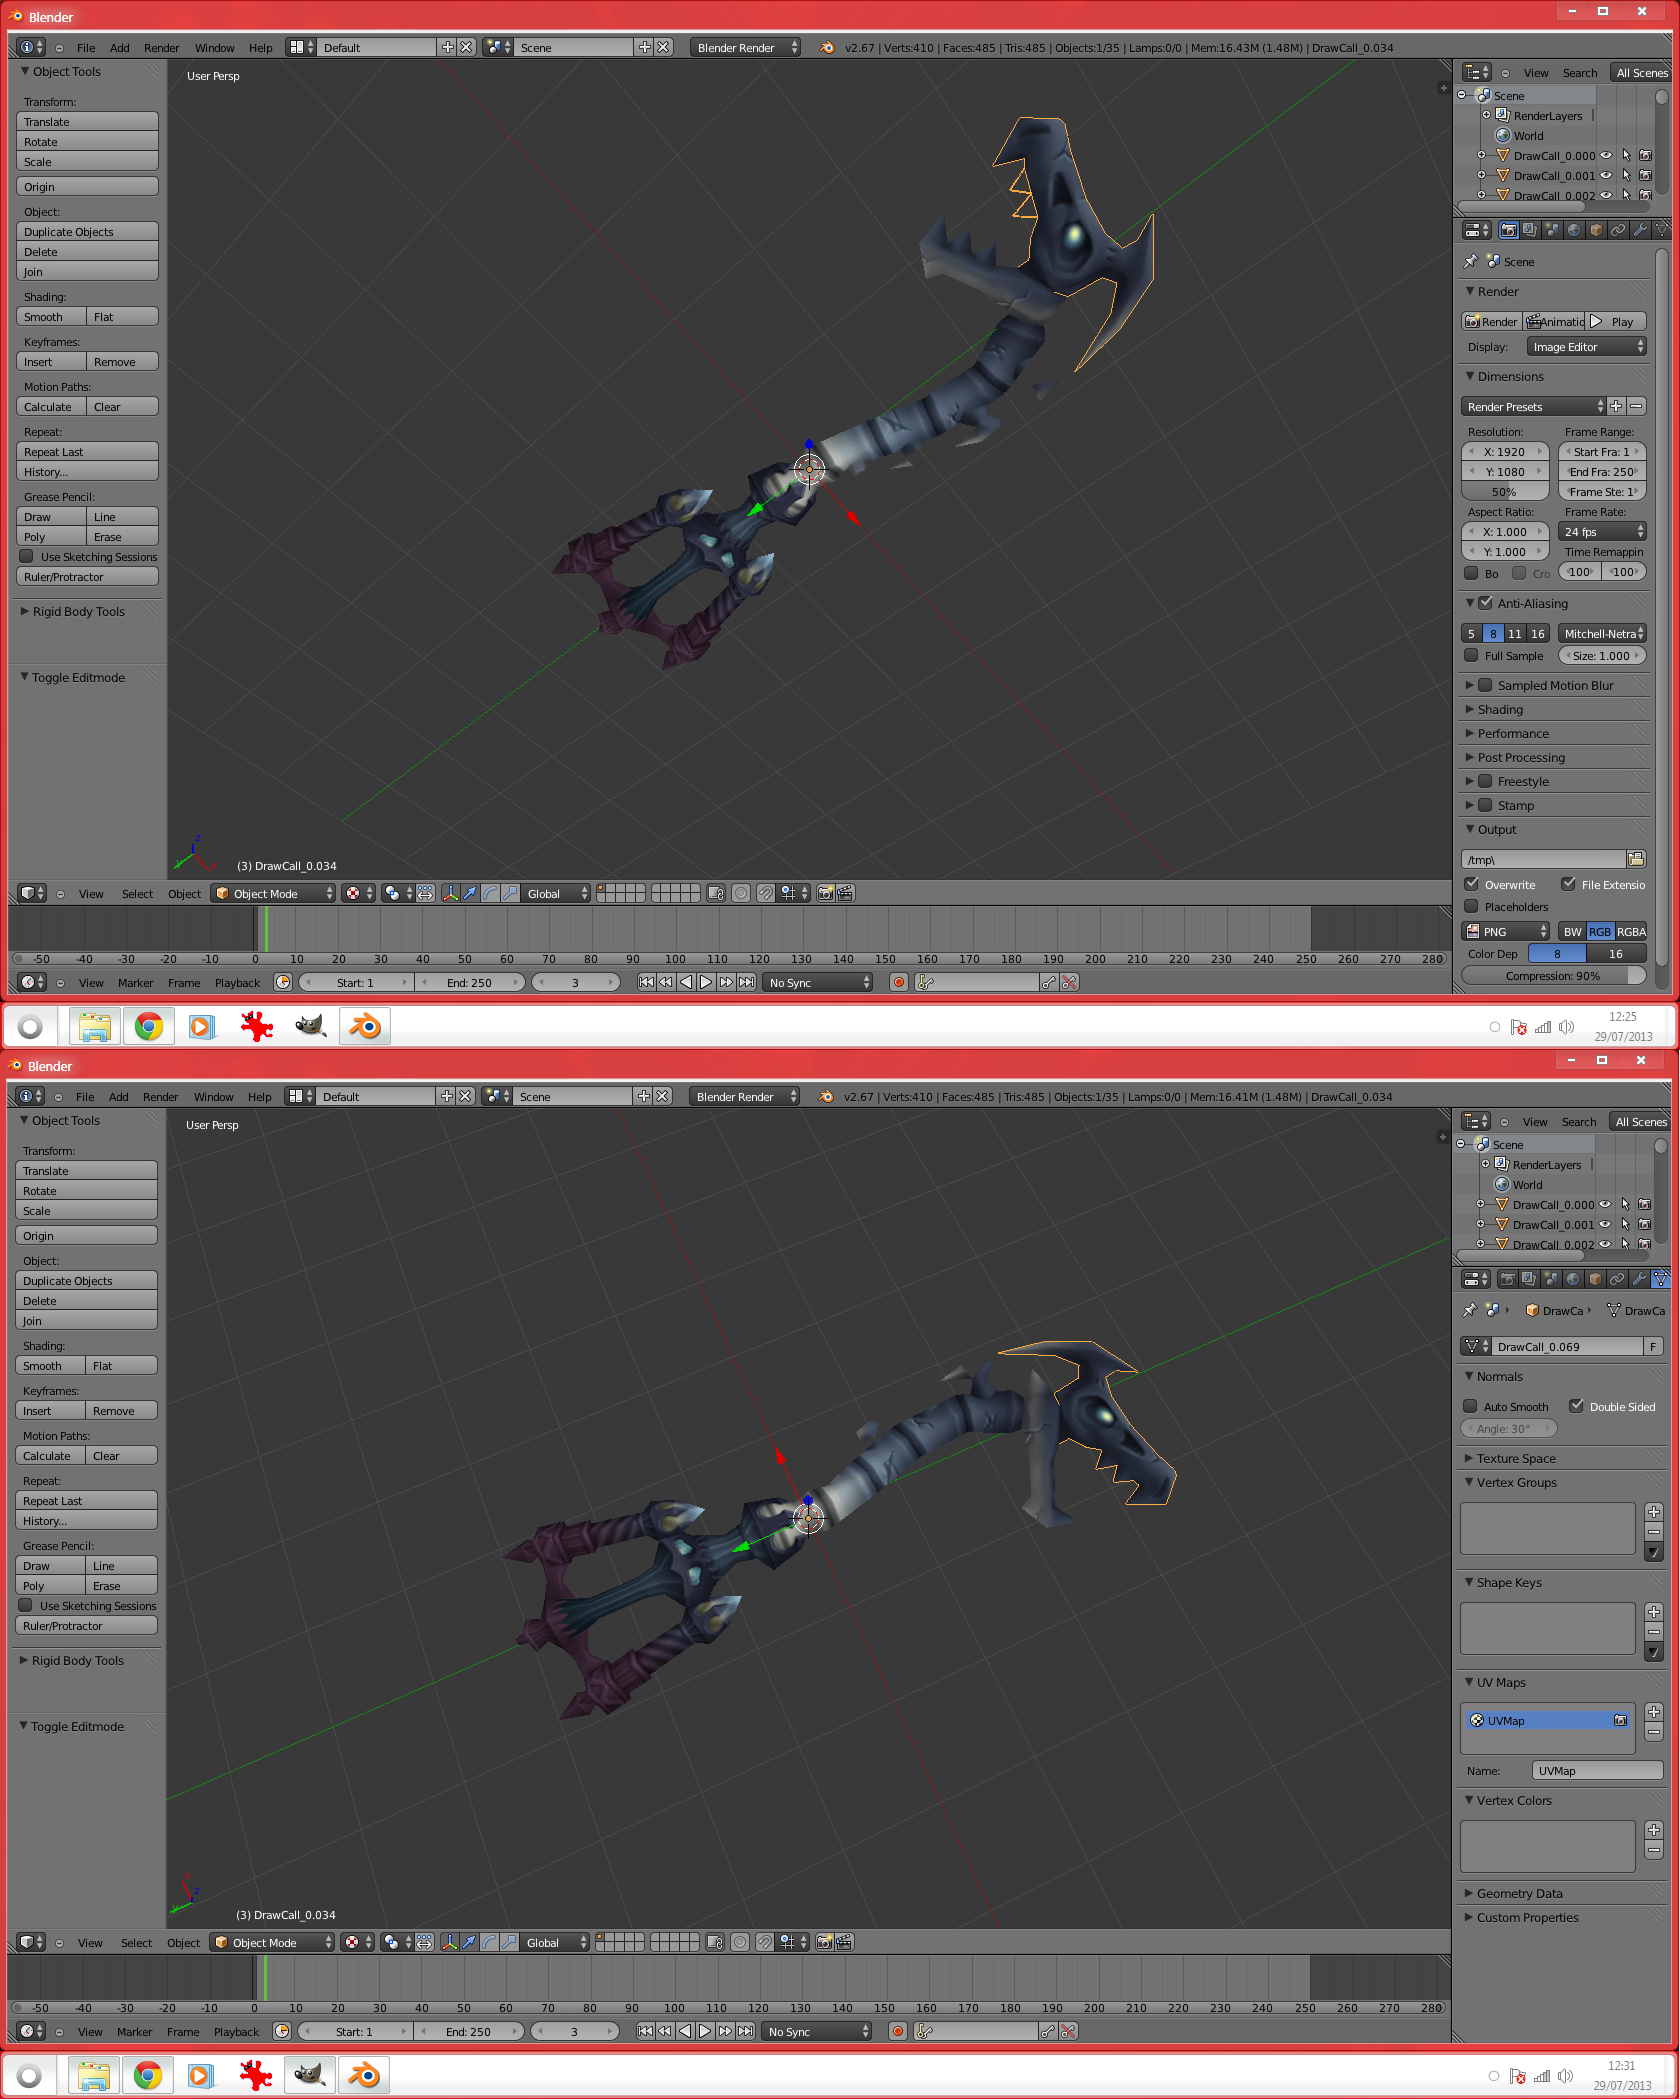Click the minus icon next to Render Presets
Image resolution: width=1680 pixels, height=2100 pixels.
1636,406
